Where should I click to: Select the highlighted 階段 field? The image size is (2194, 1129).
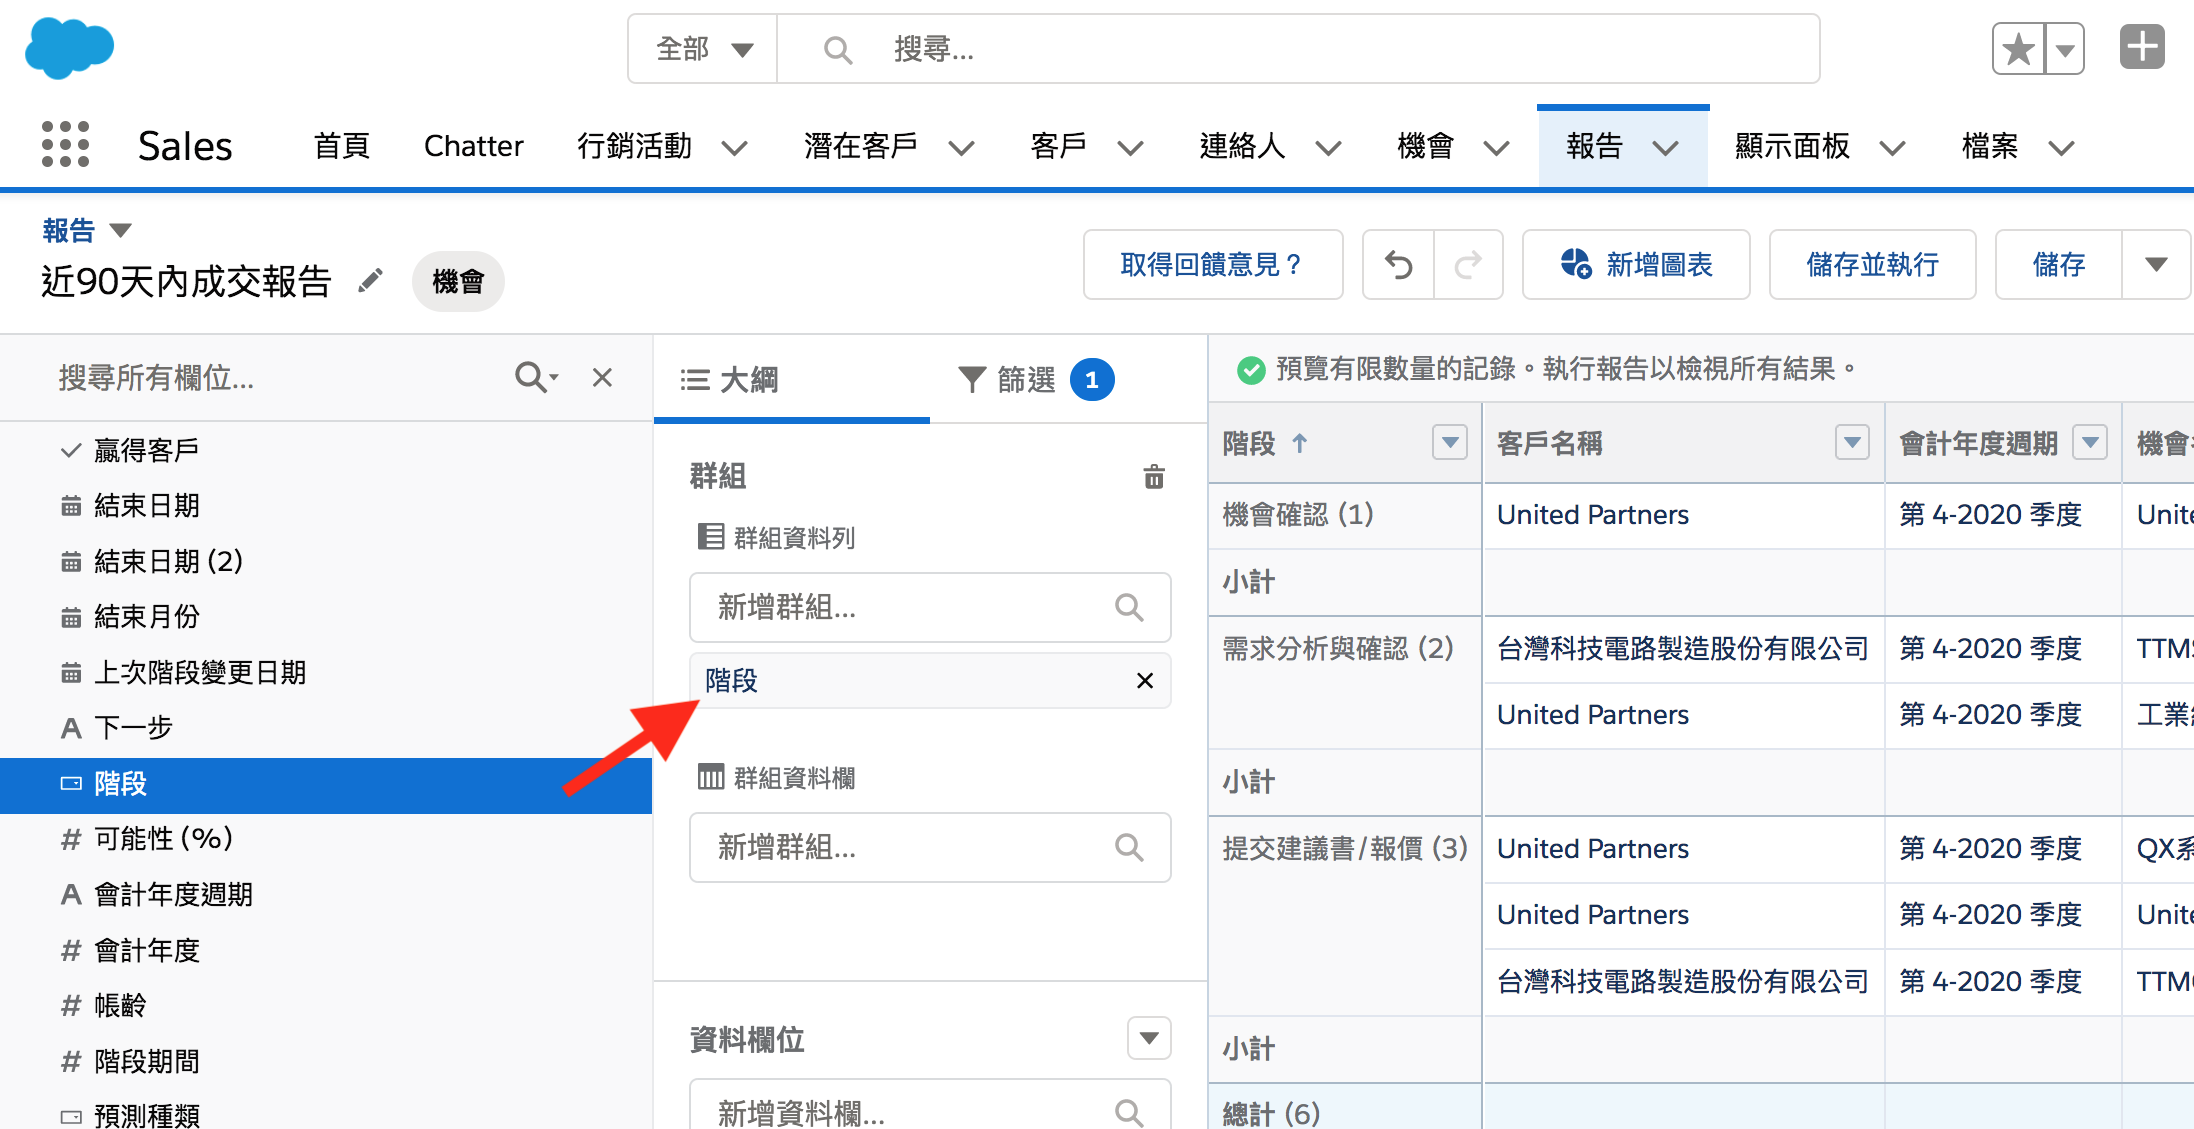pos(326,784)
